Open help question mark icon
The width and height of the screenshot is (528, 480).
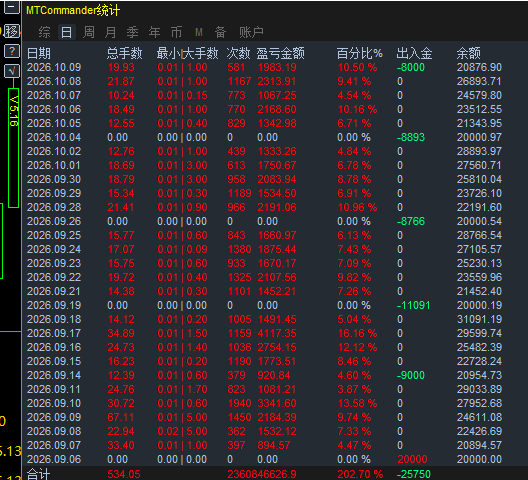tap(12, 51)
